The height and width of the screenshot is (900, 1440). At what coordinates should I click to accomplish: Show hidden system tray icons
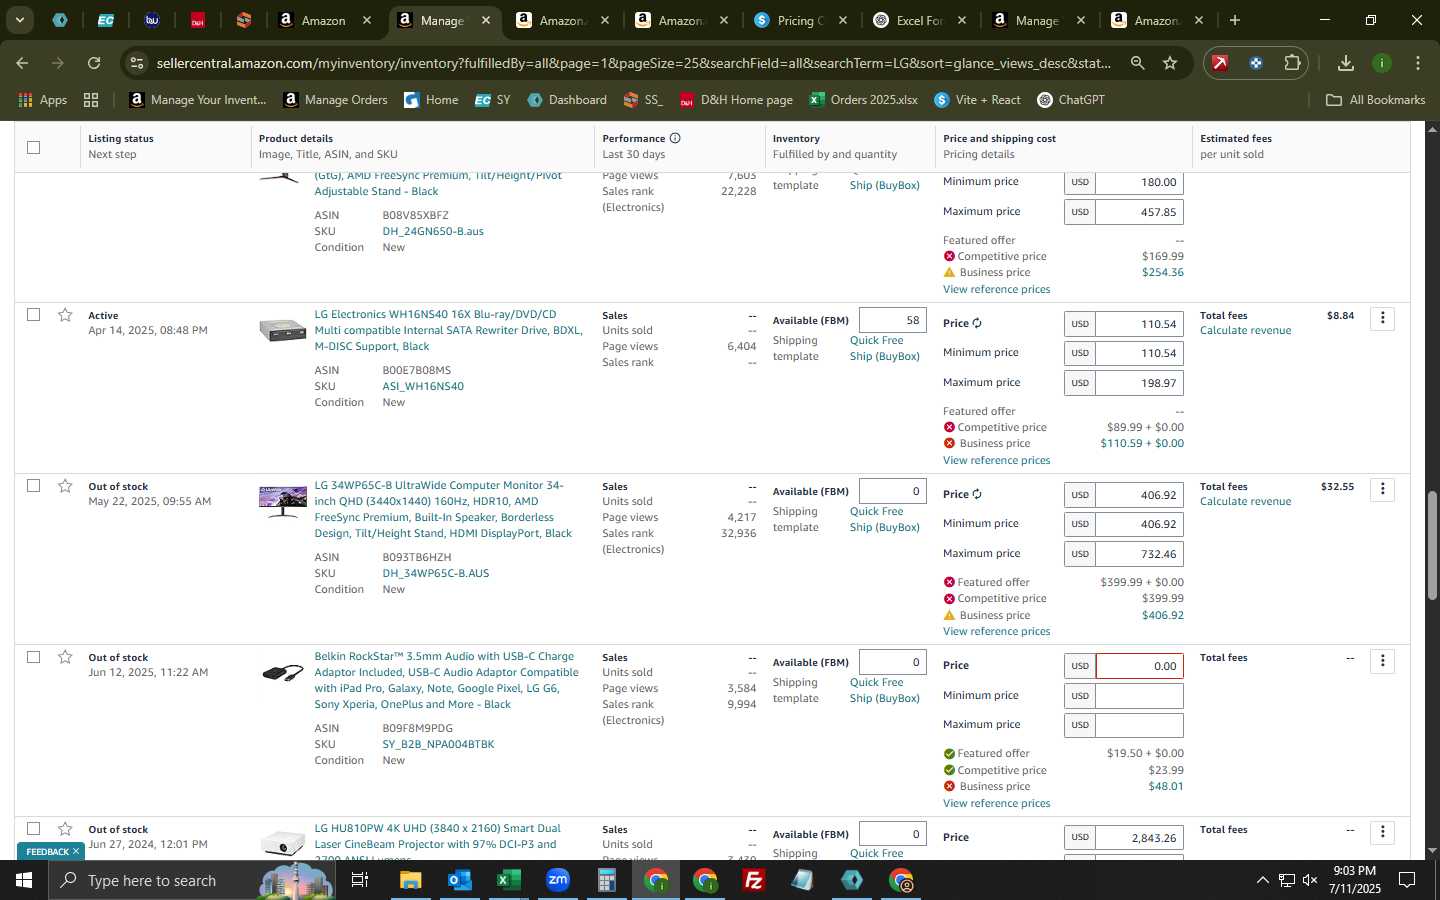(1262, 880)
